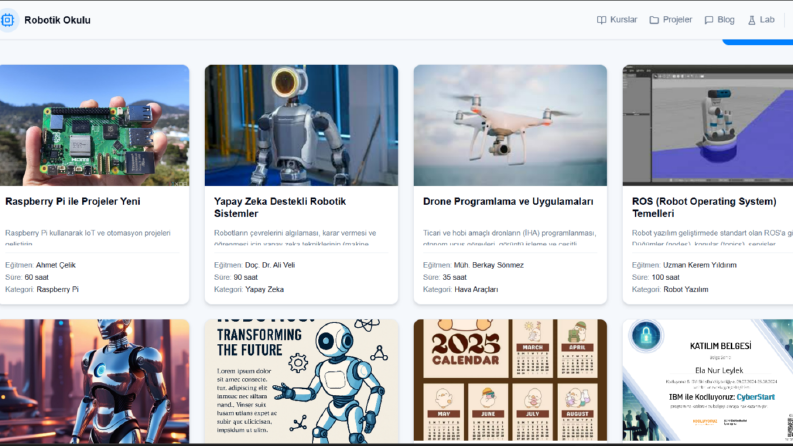Viewport: 793px width, 446px height.
Task: Click the Robotik Okulu chip logo icon
Action: tap(7, 20)
